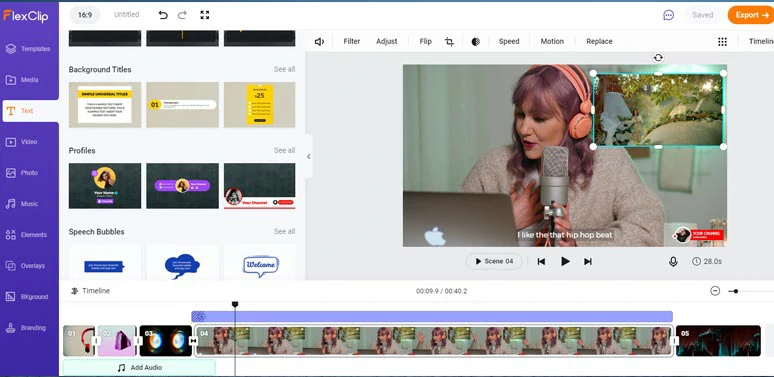Click the undo arrow icon

pyautogui.click(x=163, y=15)
